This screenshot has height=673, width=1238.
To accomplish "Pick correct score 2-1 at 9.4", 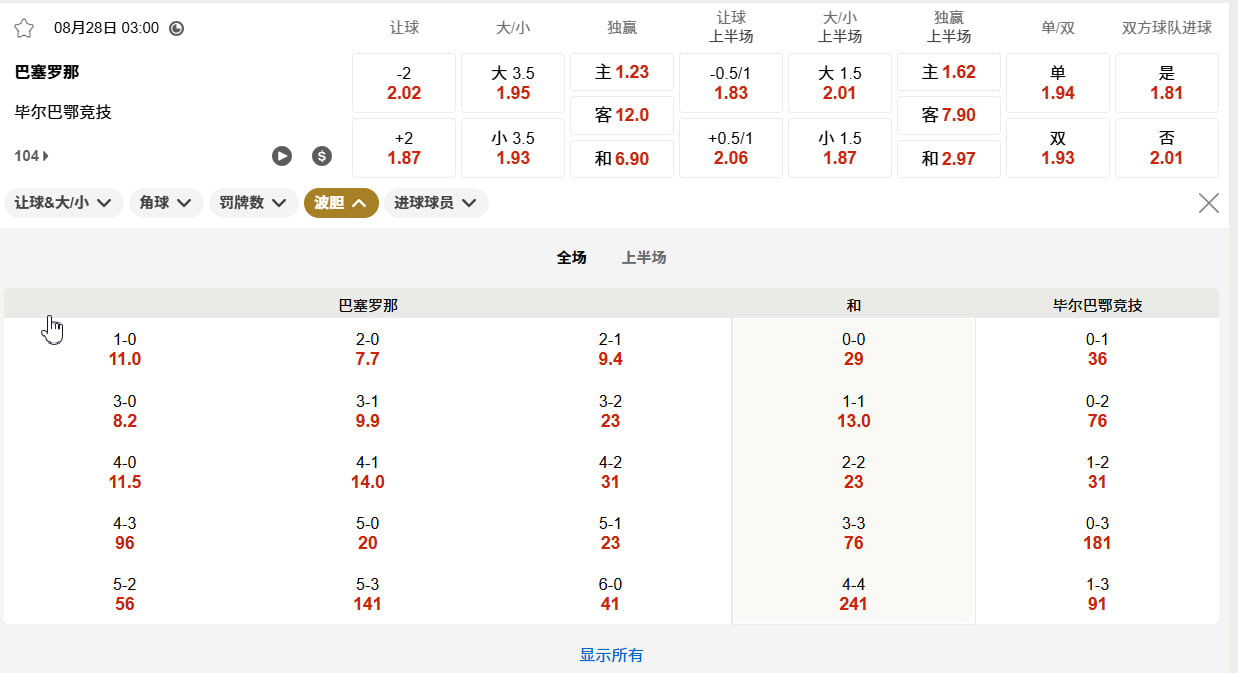I will coord(611,350).
